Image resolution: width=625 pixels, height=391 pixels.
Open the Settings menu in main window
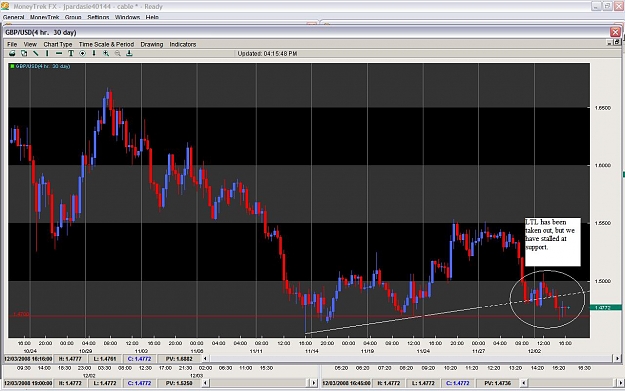[x=98, y=17]
